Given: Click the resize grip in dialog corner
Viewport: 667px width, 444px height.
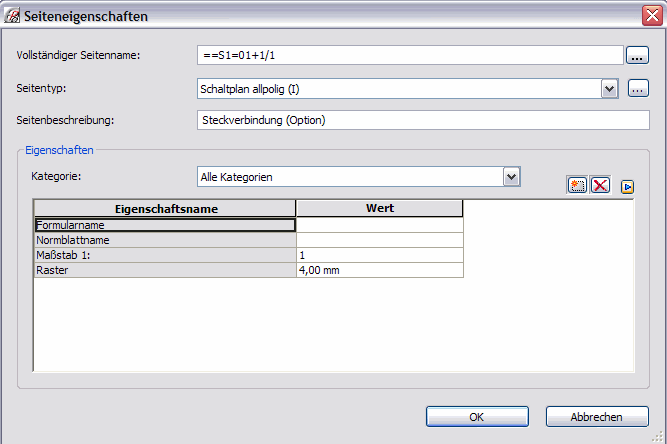Looking at the screenshot, I should [x=658, y=436].
